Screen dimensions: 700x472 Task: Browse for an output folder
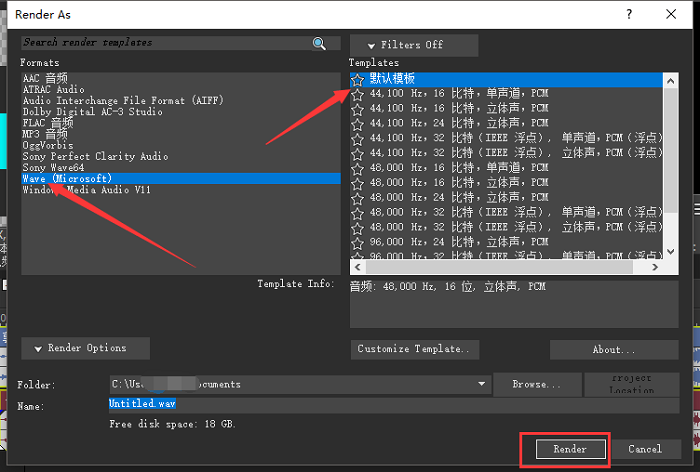point(537,384)
